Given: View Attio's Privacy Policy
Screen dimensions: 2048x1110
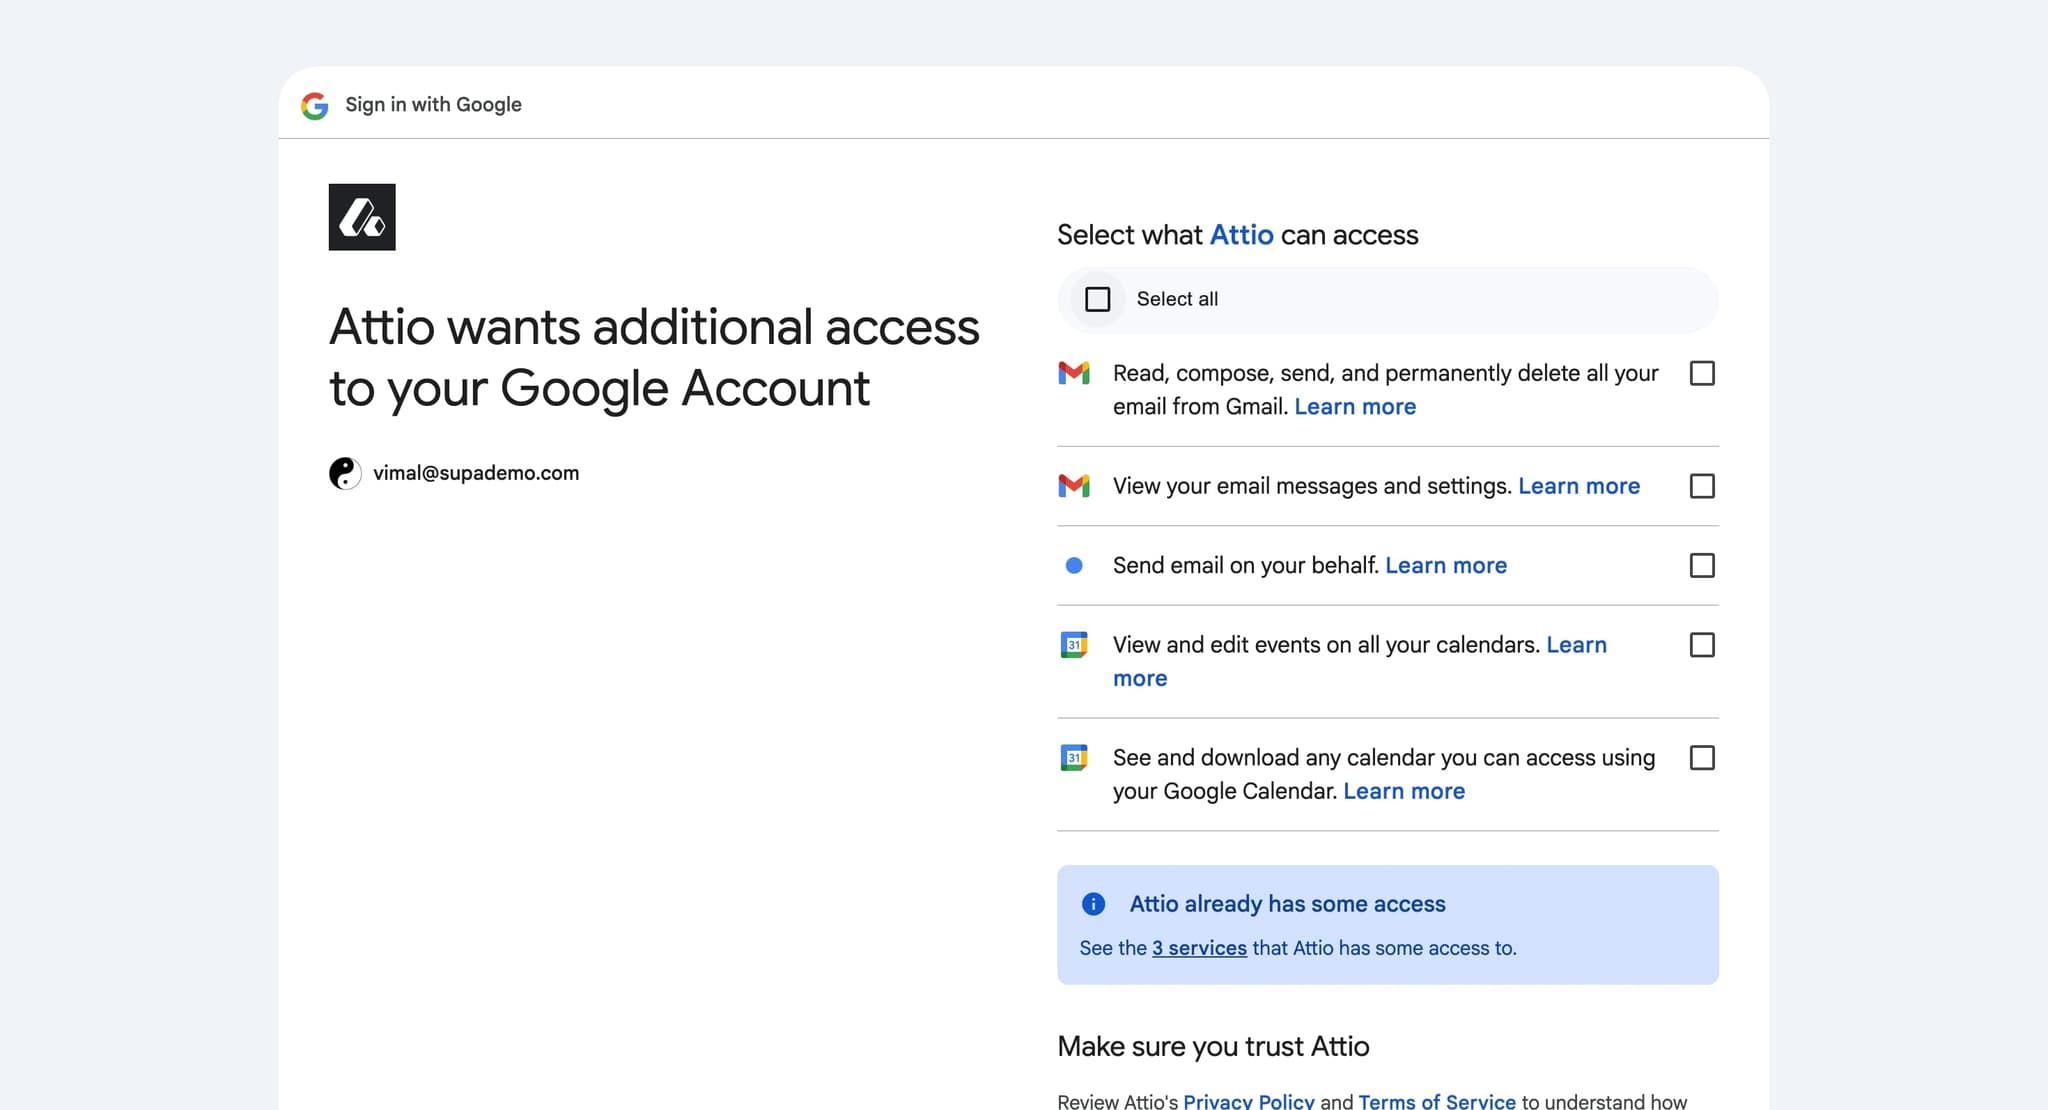Looking at the screenshot, I should click(x=1248, y=1100).
